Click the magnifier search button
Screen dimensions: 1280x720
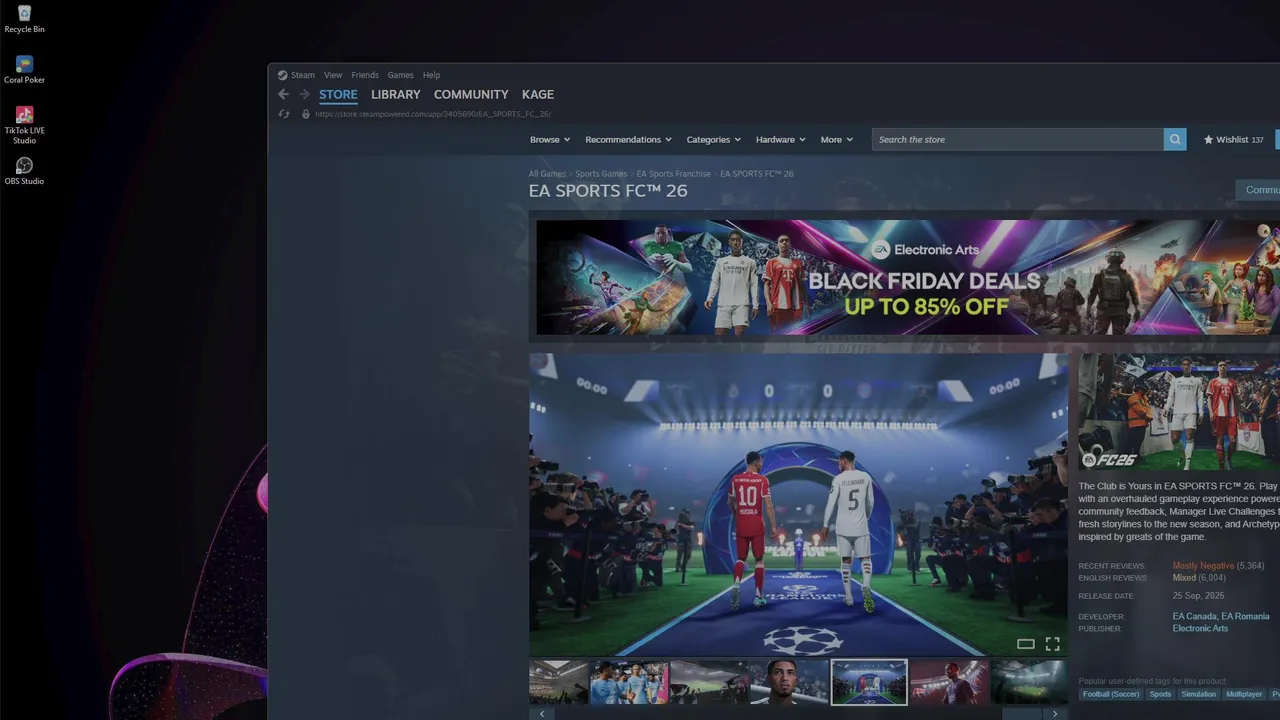click(1175, 140)
